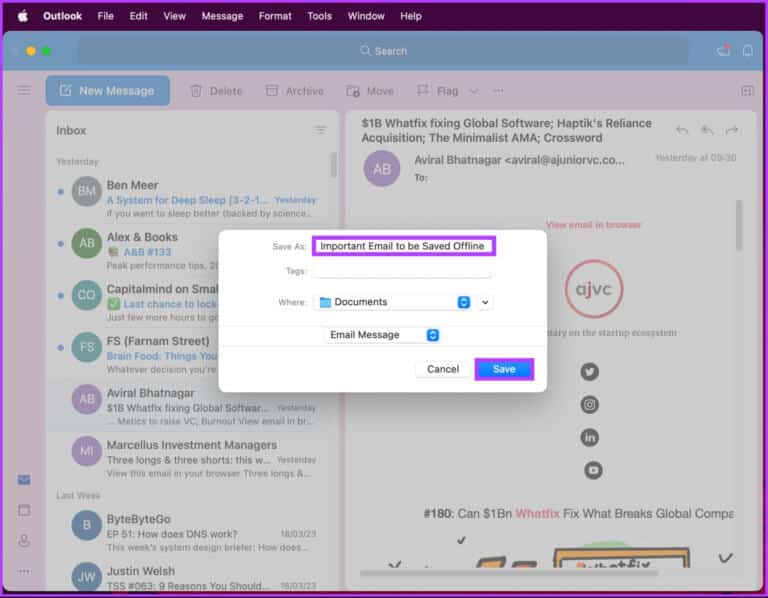The height and width of the screenshot is (598, 768).
Task: Click the View email in browser link
Action: pos(593,225)
